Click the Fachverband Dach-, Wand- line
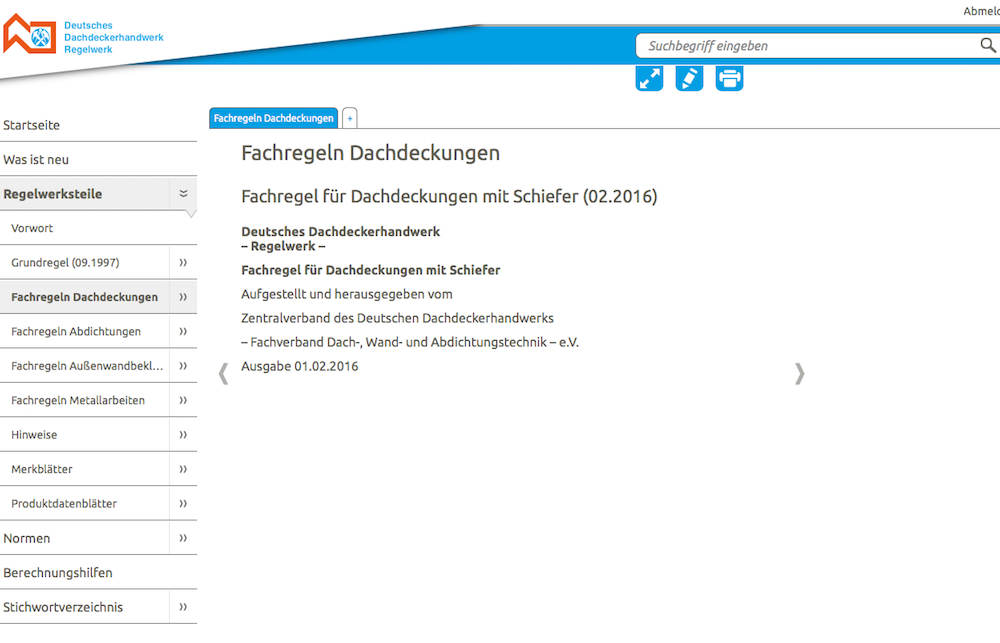This screenshot has width=1000, height=643. pyautogui.click(x=410, y=343)
